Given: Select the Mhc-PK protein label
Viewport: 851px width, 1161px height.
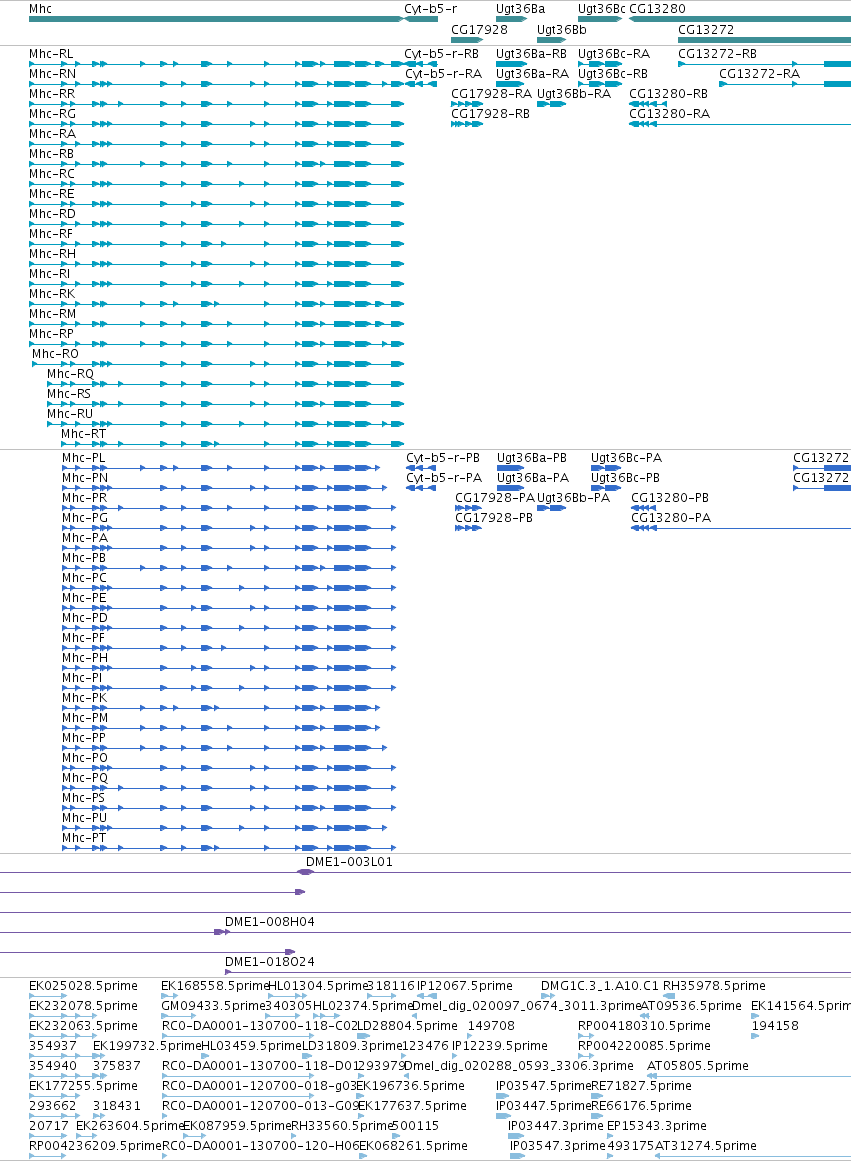Looking at the screenshot, I should pos(84,698).
